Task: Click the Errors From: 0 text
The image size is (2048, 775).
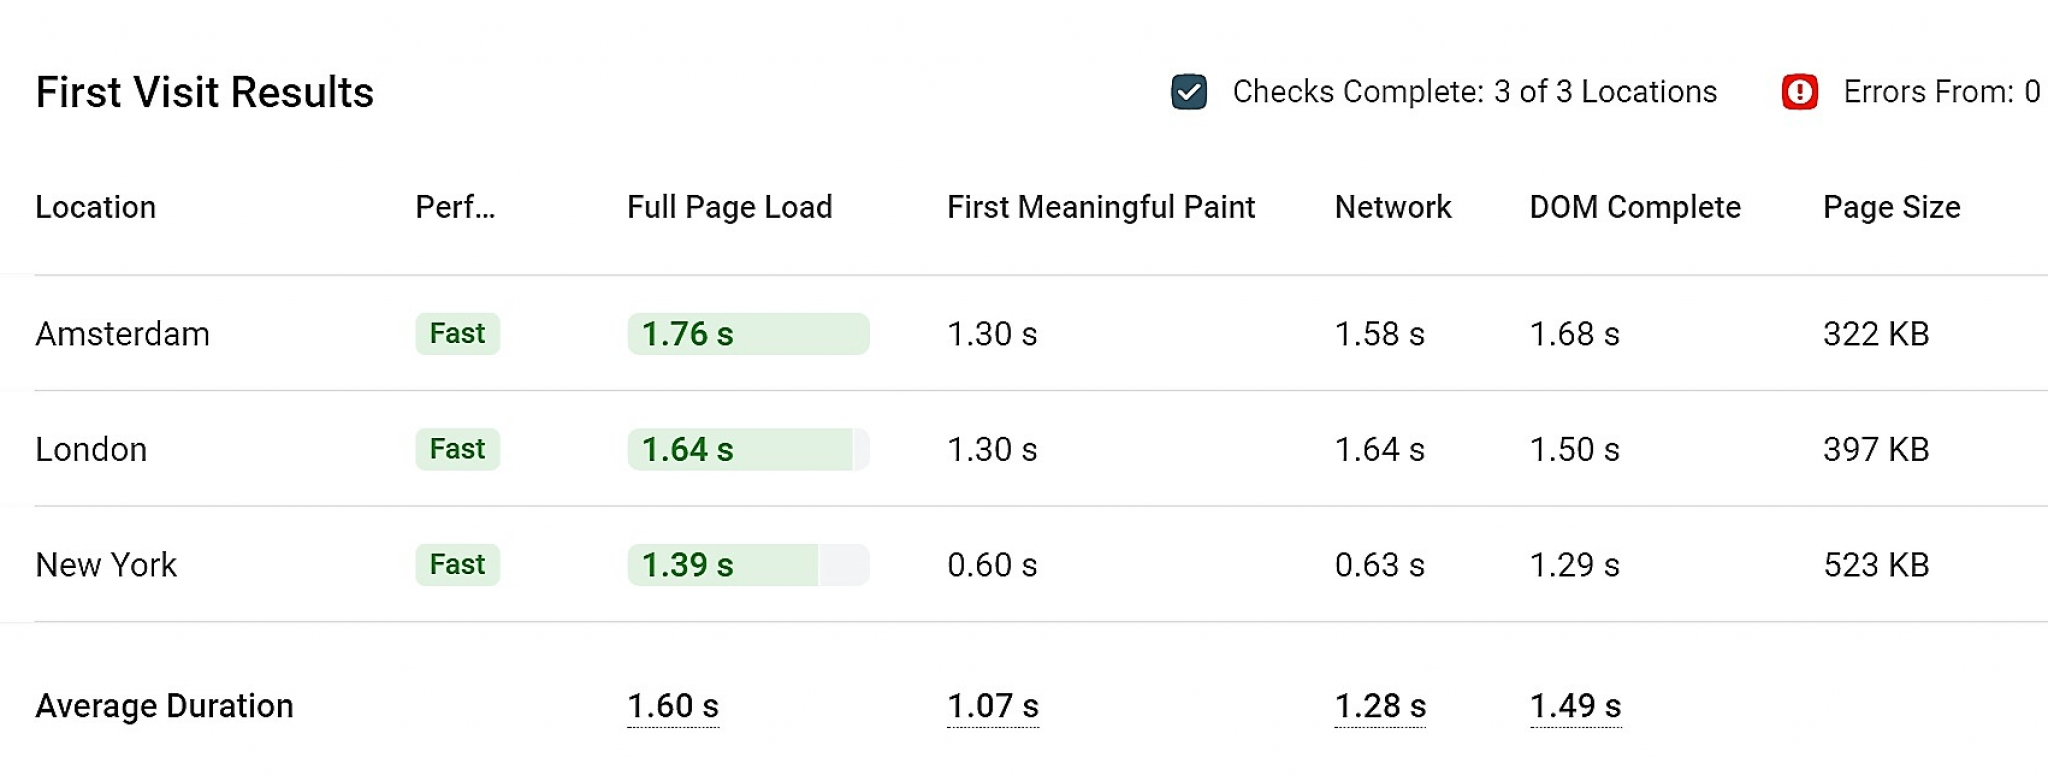Action: coord(1942,92)
